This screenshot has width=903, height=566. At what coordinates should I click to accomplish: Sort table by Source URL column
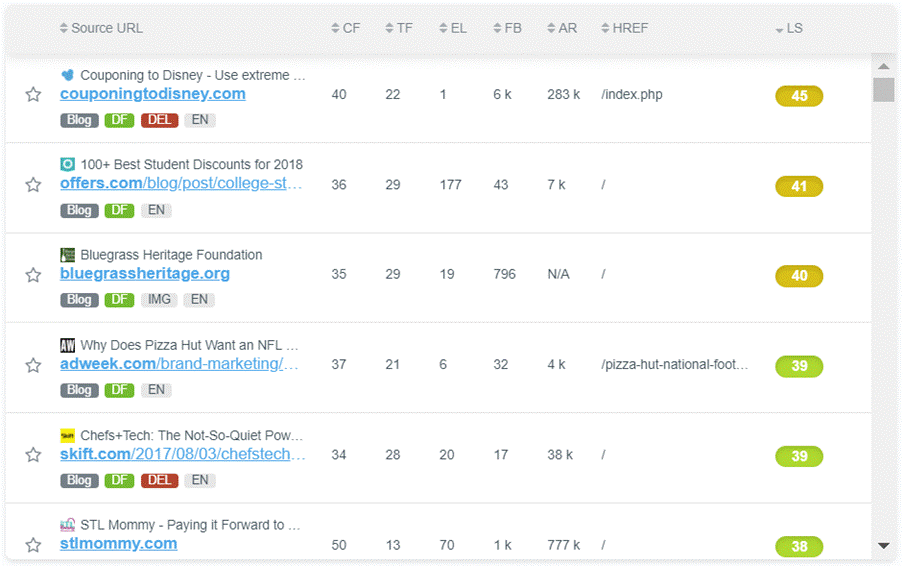101,28
